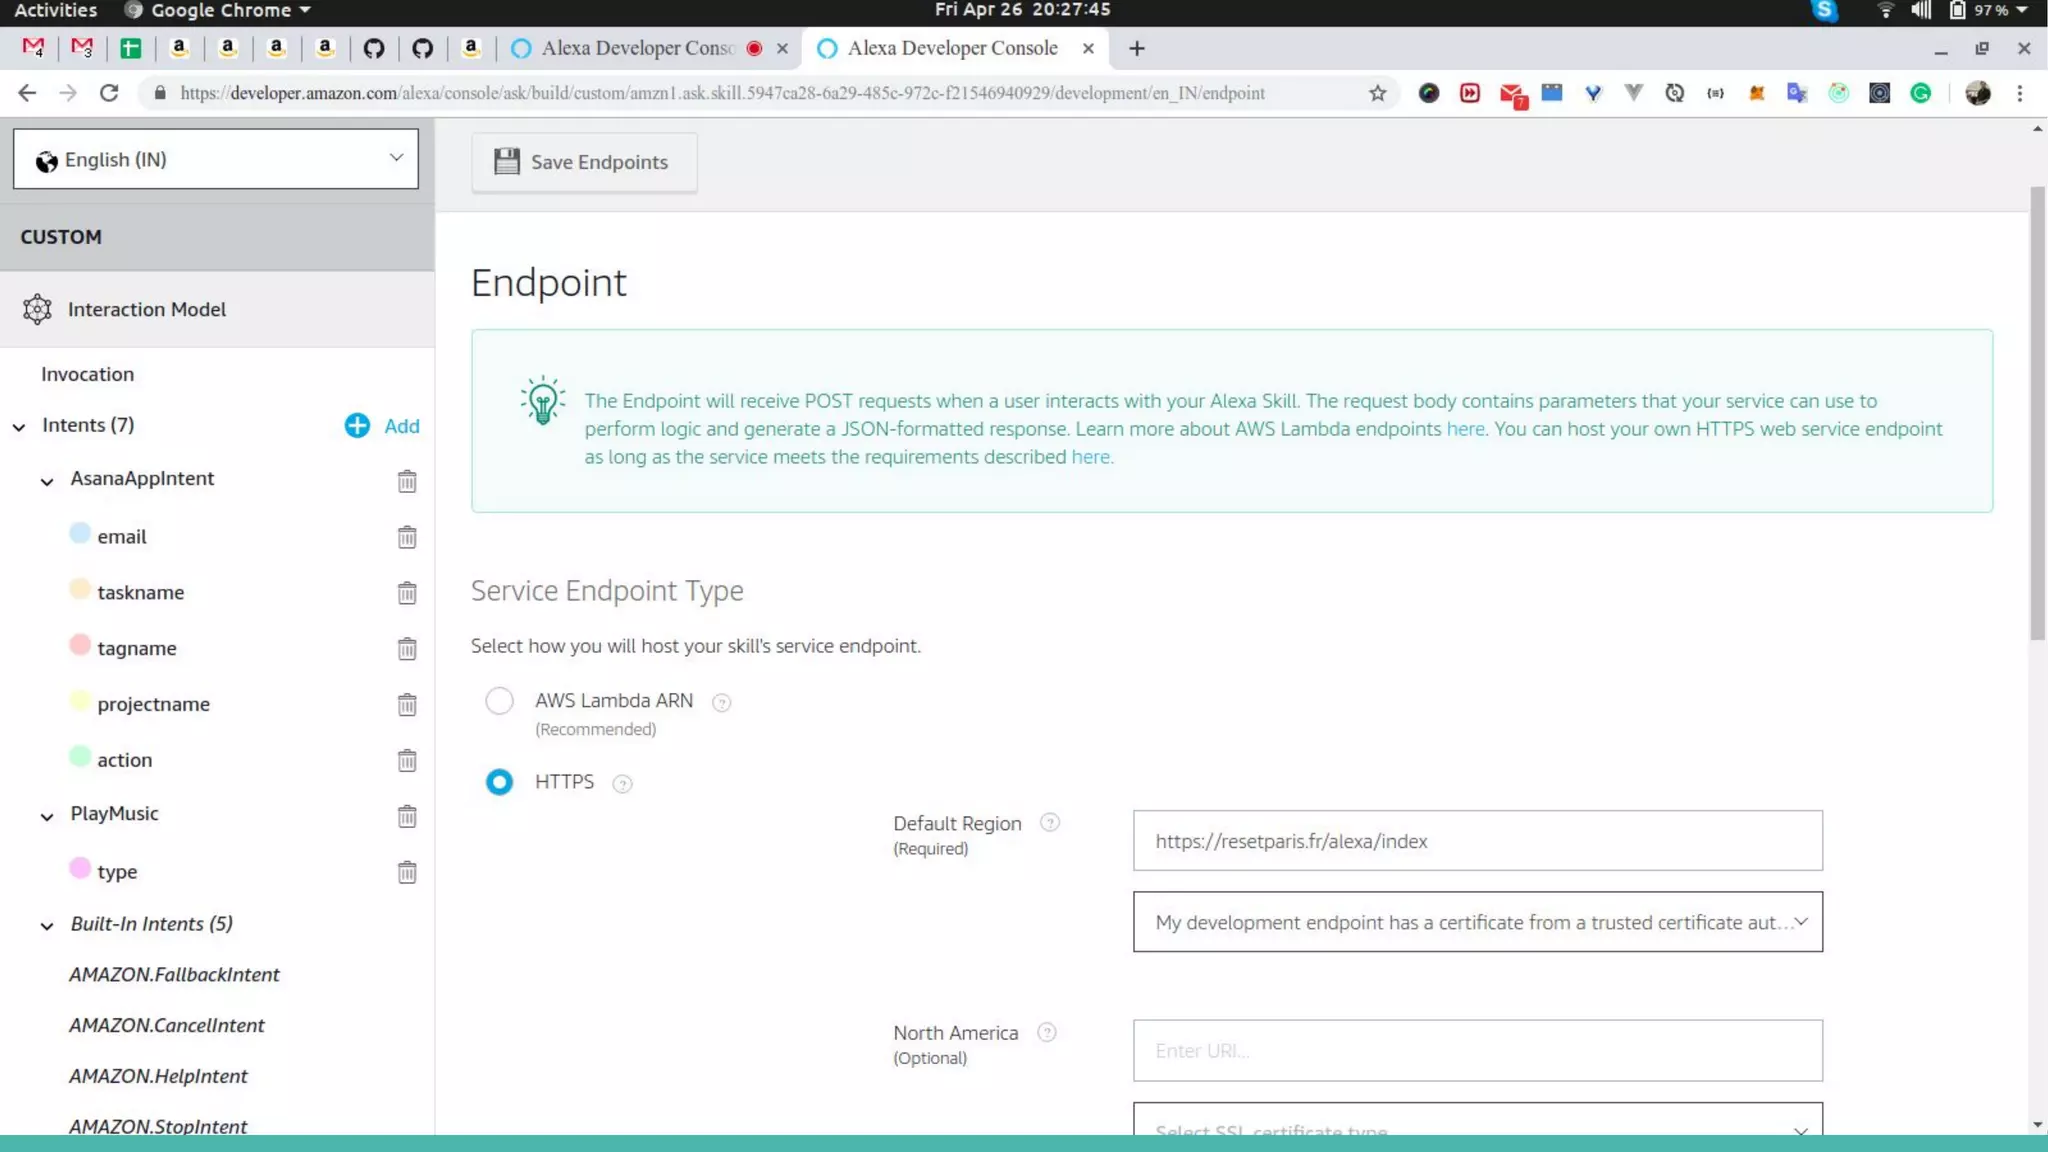Screen dimensions: 2048x1152
Task: Switch to the first Alexa Developer Console tab
Action: tap(637, 48)
